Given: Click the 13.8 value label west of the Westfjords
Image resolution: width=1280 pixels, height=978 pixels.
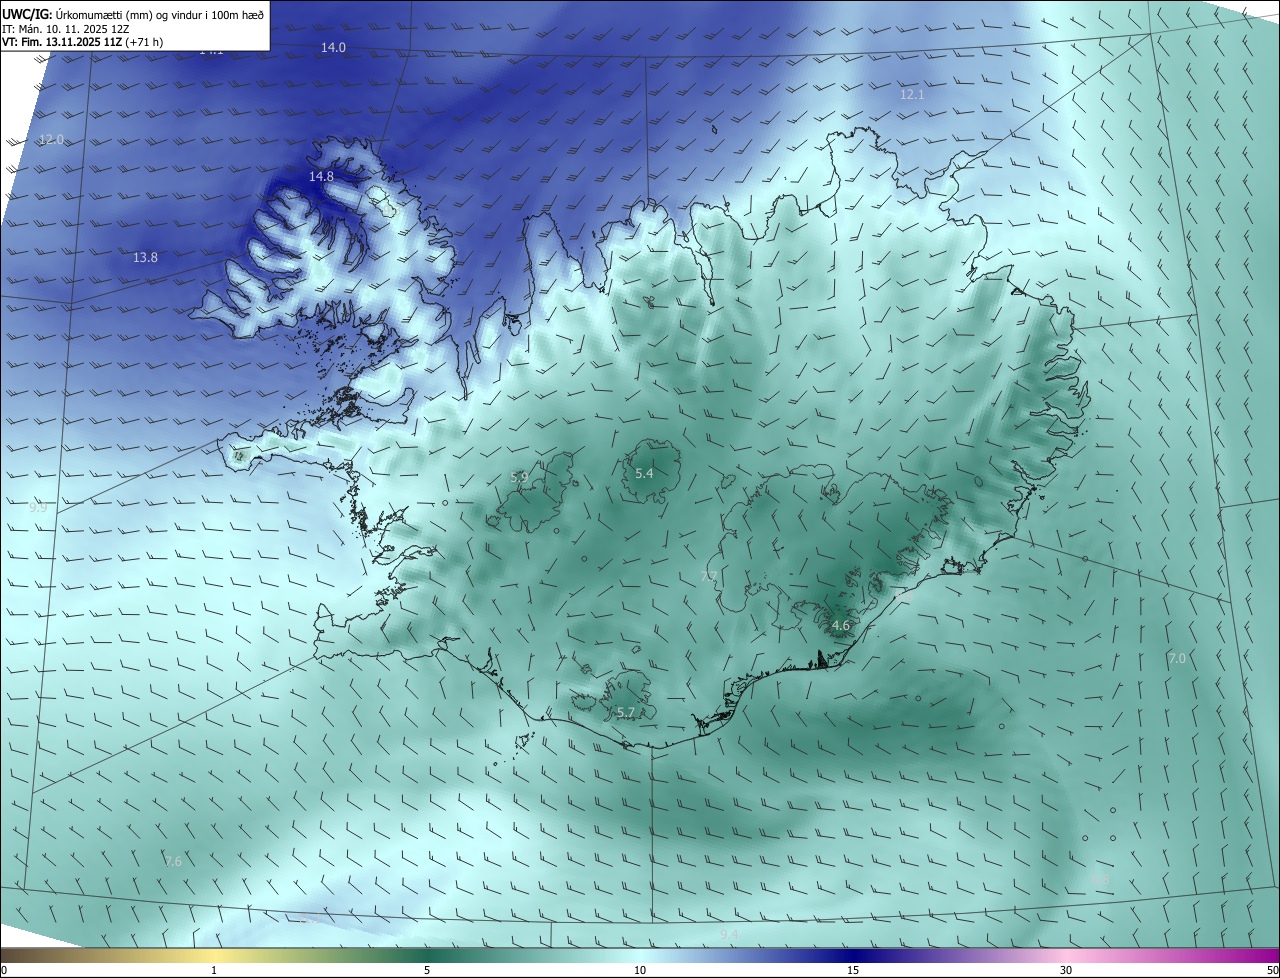Looking at the screenshot, I should click(145, 258).
